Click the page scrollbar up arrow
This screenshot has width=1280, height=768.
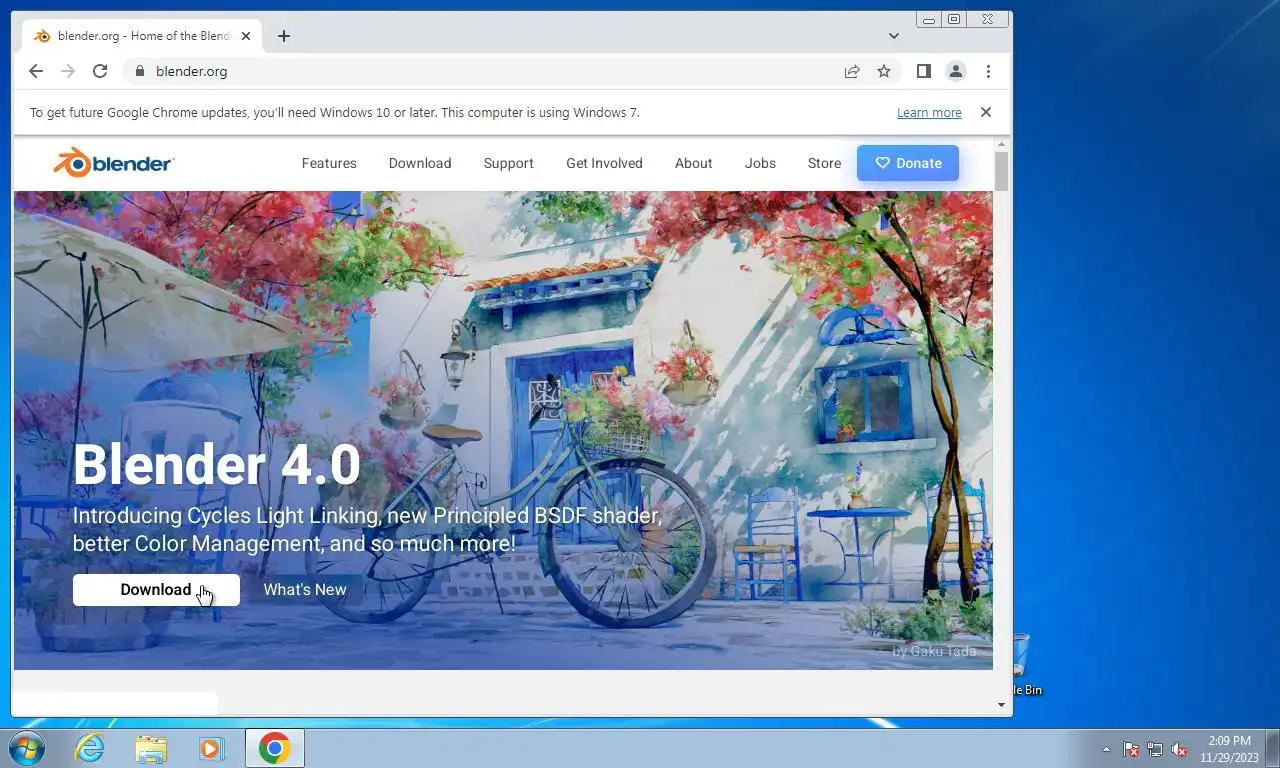coord(1002,145)
